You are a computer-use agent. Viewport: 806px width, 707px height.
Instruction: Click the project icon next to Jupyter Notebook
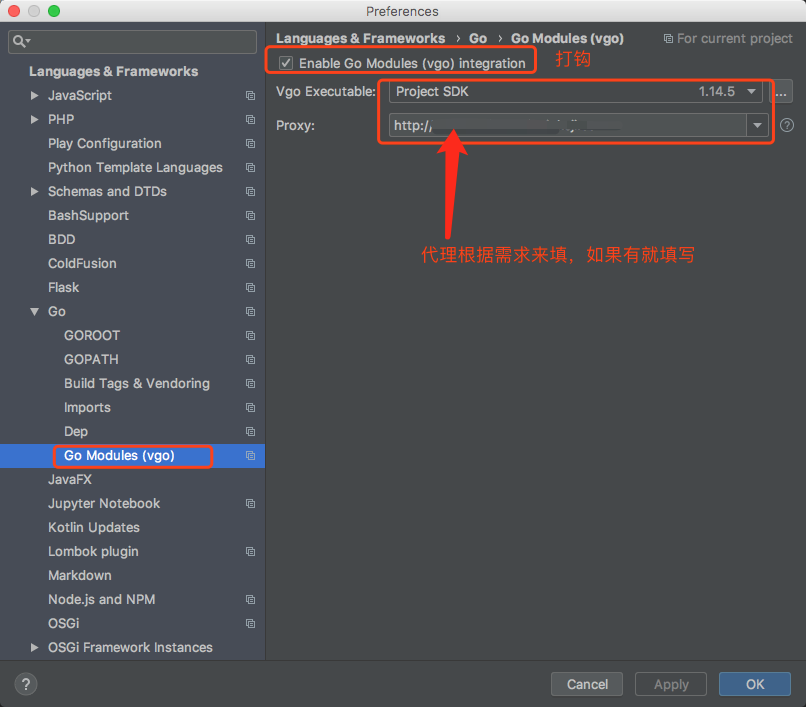pos(250,503)
